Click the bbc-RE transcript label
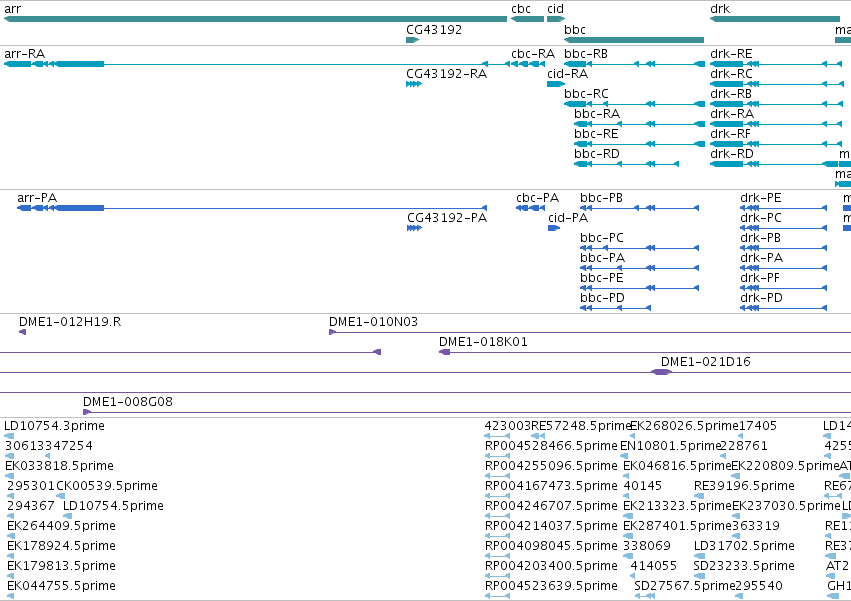The width and height of the screenshot is (851, 601). pos(596,134)
